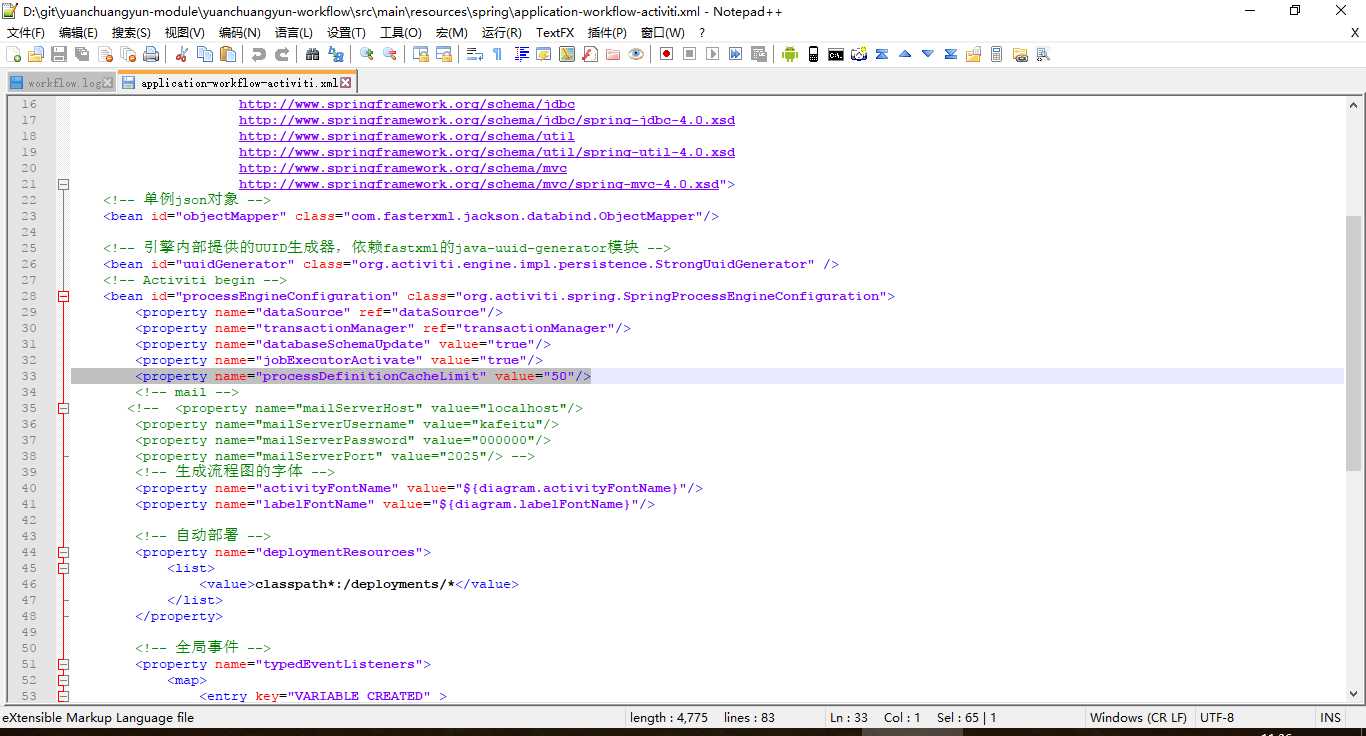Click the calculator toolbar icon
The image size is (1366, 736).
pos(996,54)
